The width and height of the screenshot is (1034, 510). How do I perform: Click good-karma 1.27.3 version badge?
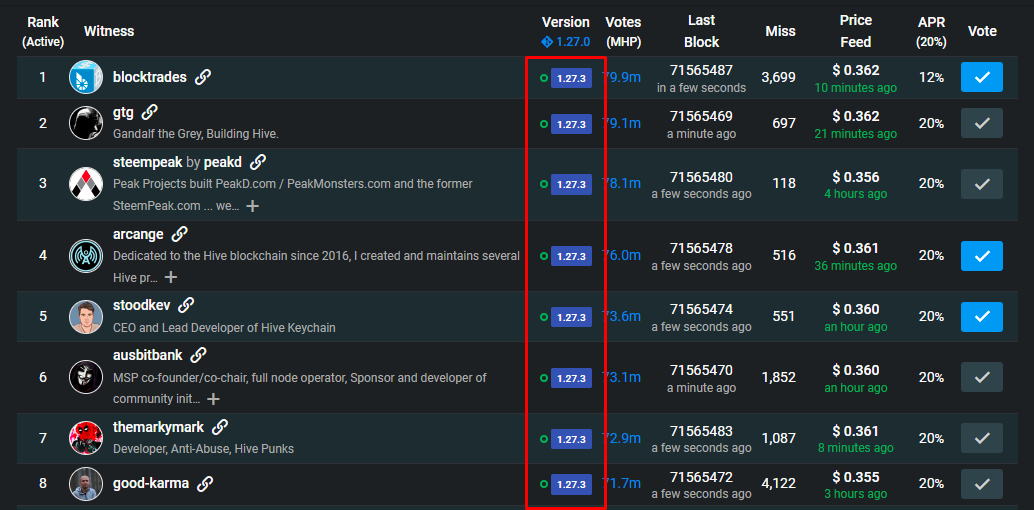(571, 484)
